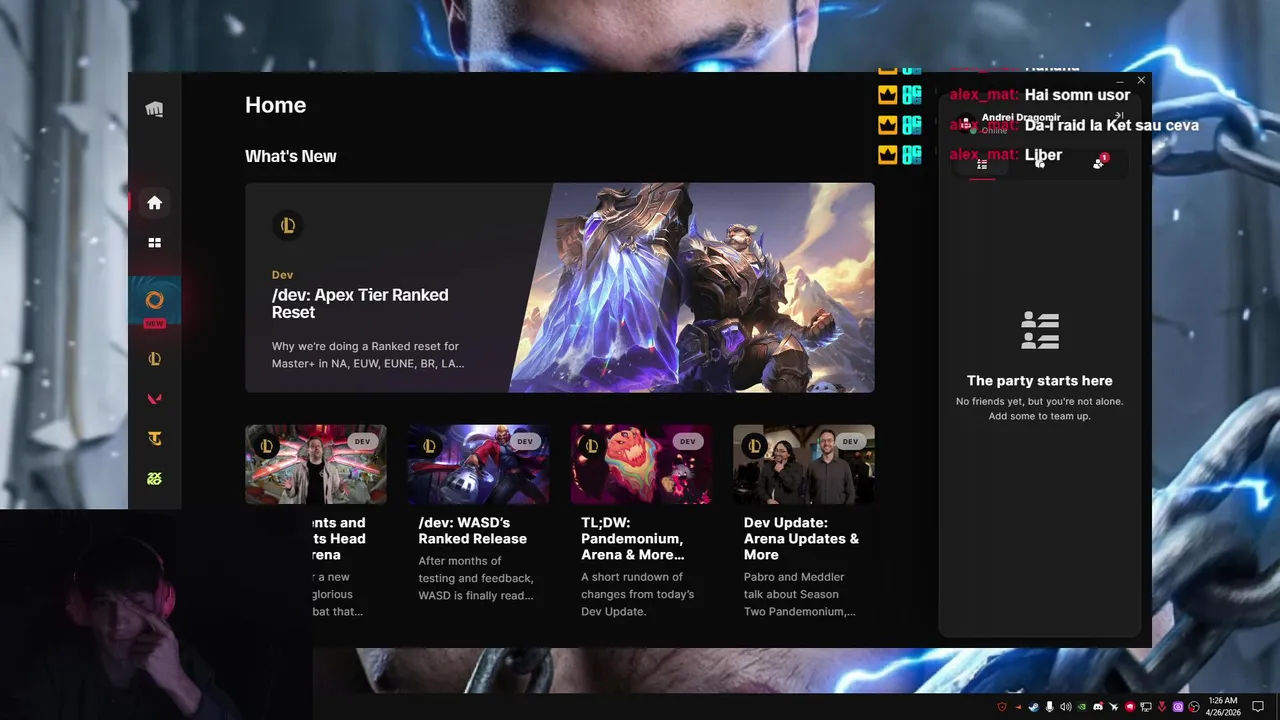Viewport: 1280px width, 720px height.
Task: Open Andrei Dragomir's profile avatar
Action: [966, 124]
